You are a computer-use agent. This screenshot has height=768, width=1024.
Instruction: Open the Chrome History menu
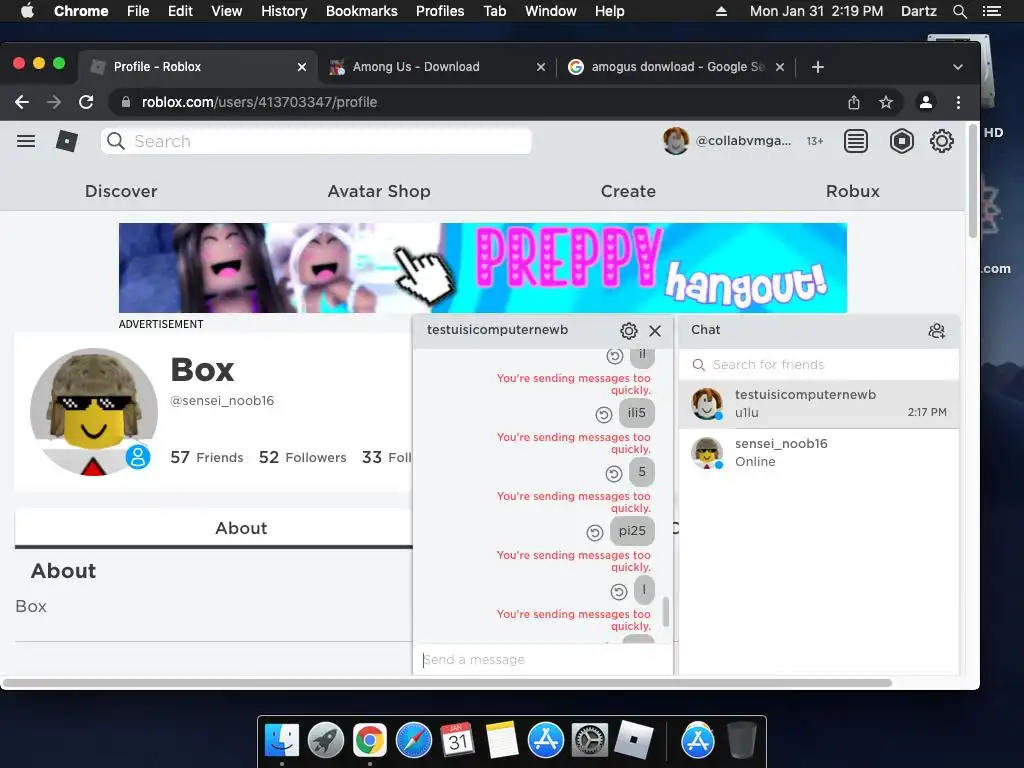284,11
